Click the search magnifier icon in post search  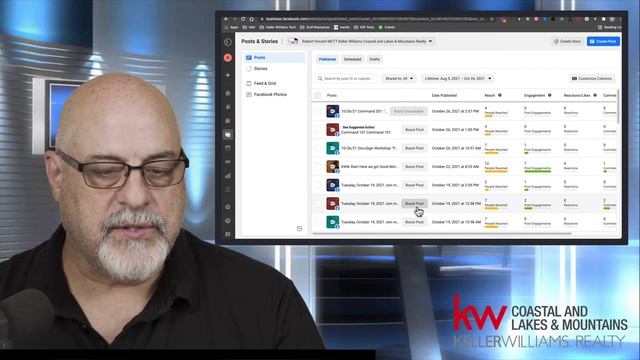[x=320, y=78]
